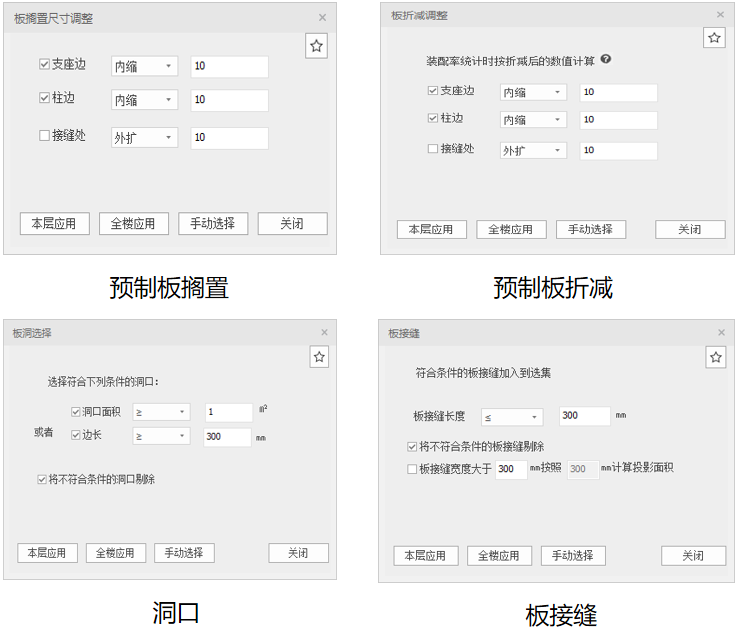Enable 接缝处 in 板折减调整 dialog

(x=433, y=149)
